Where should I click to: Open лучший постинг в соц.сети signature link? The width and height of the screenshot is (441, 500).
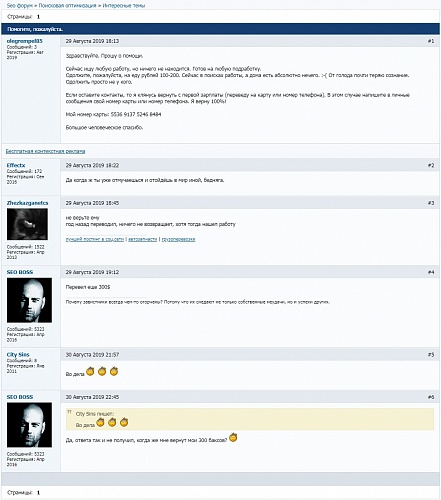[x=95, y=239]
